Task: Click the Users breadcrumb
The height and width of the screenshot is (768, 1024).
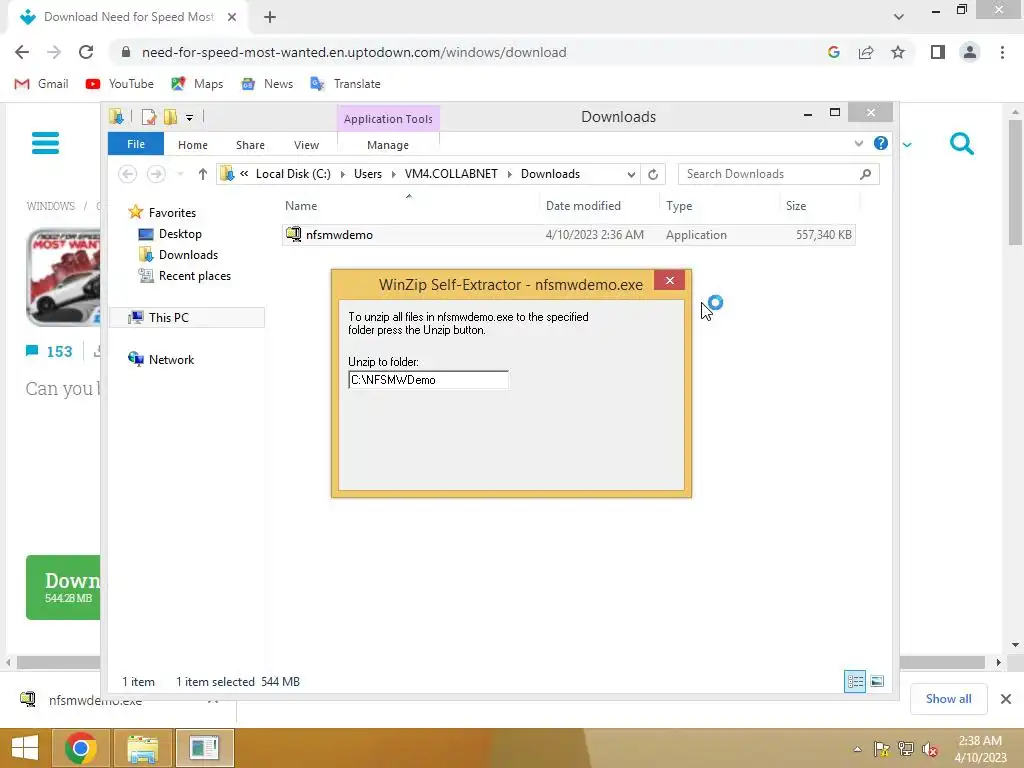Action: [368, 174]
